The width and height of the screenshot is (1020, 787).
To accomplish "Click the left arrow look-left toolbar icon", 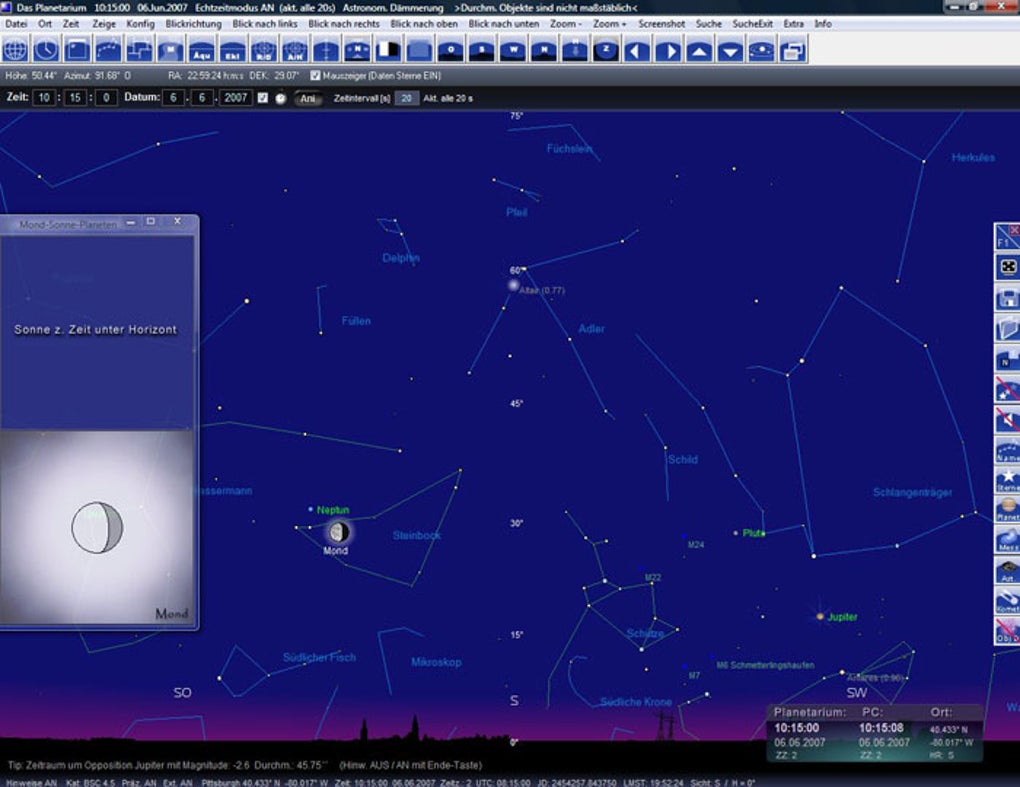I will coord(637,50).
